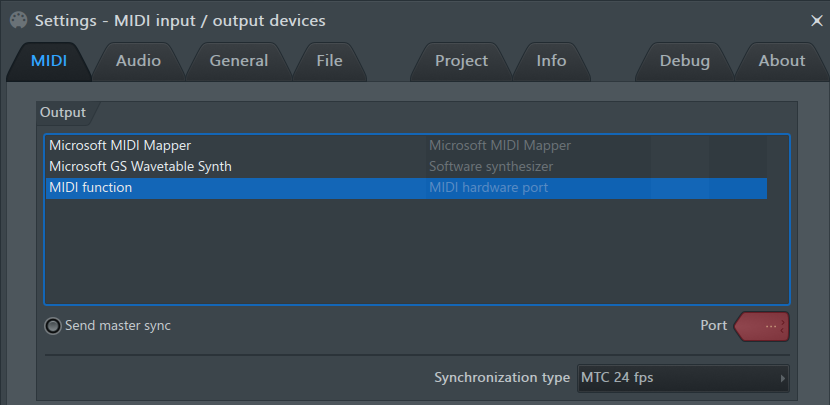Viewport: 830px width, 405px height.
Task: Click the Output panel label
Action: pos(62,113)
